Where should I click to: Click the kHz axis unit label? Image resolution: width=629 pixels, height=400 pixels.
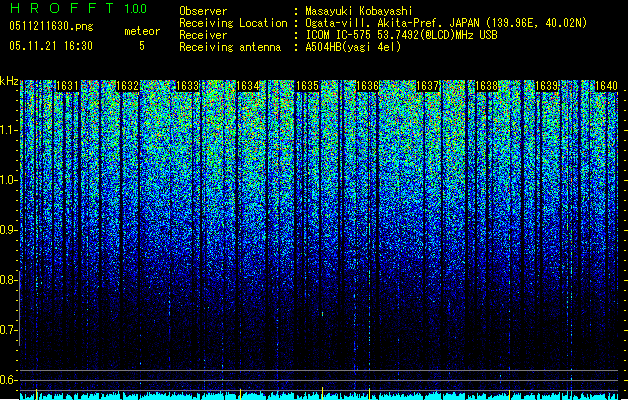[x=9, y=81]
